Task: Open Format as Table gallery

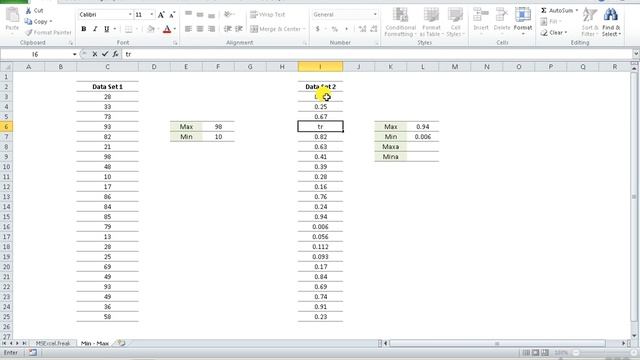Action: click(431, 22)
